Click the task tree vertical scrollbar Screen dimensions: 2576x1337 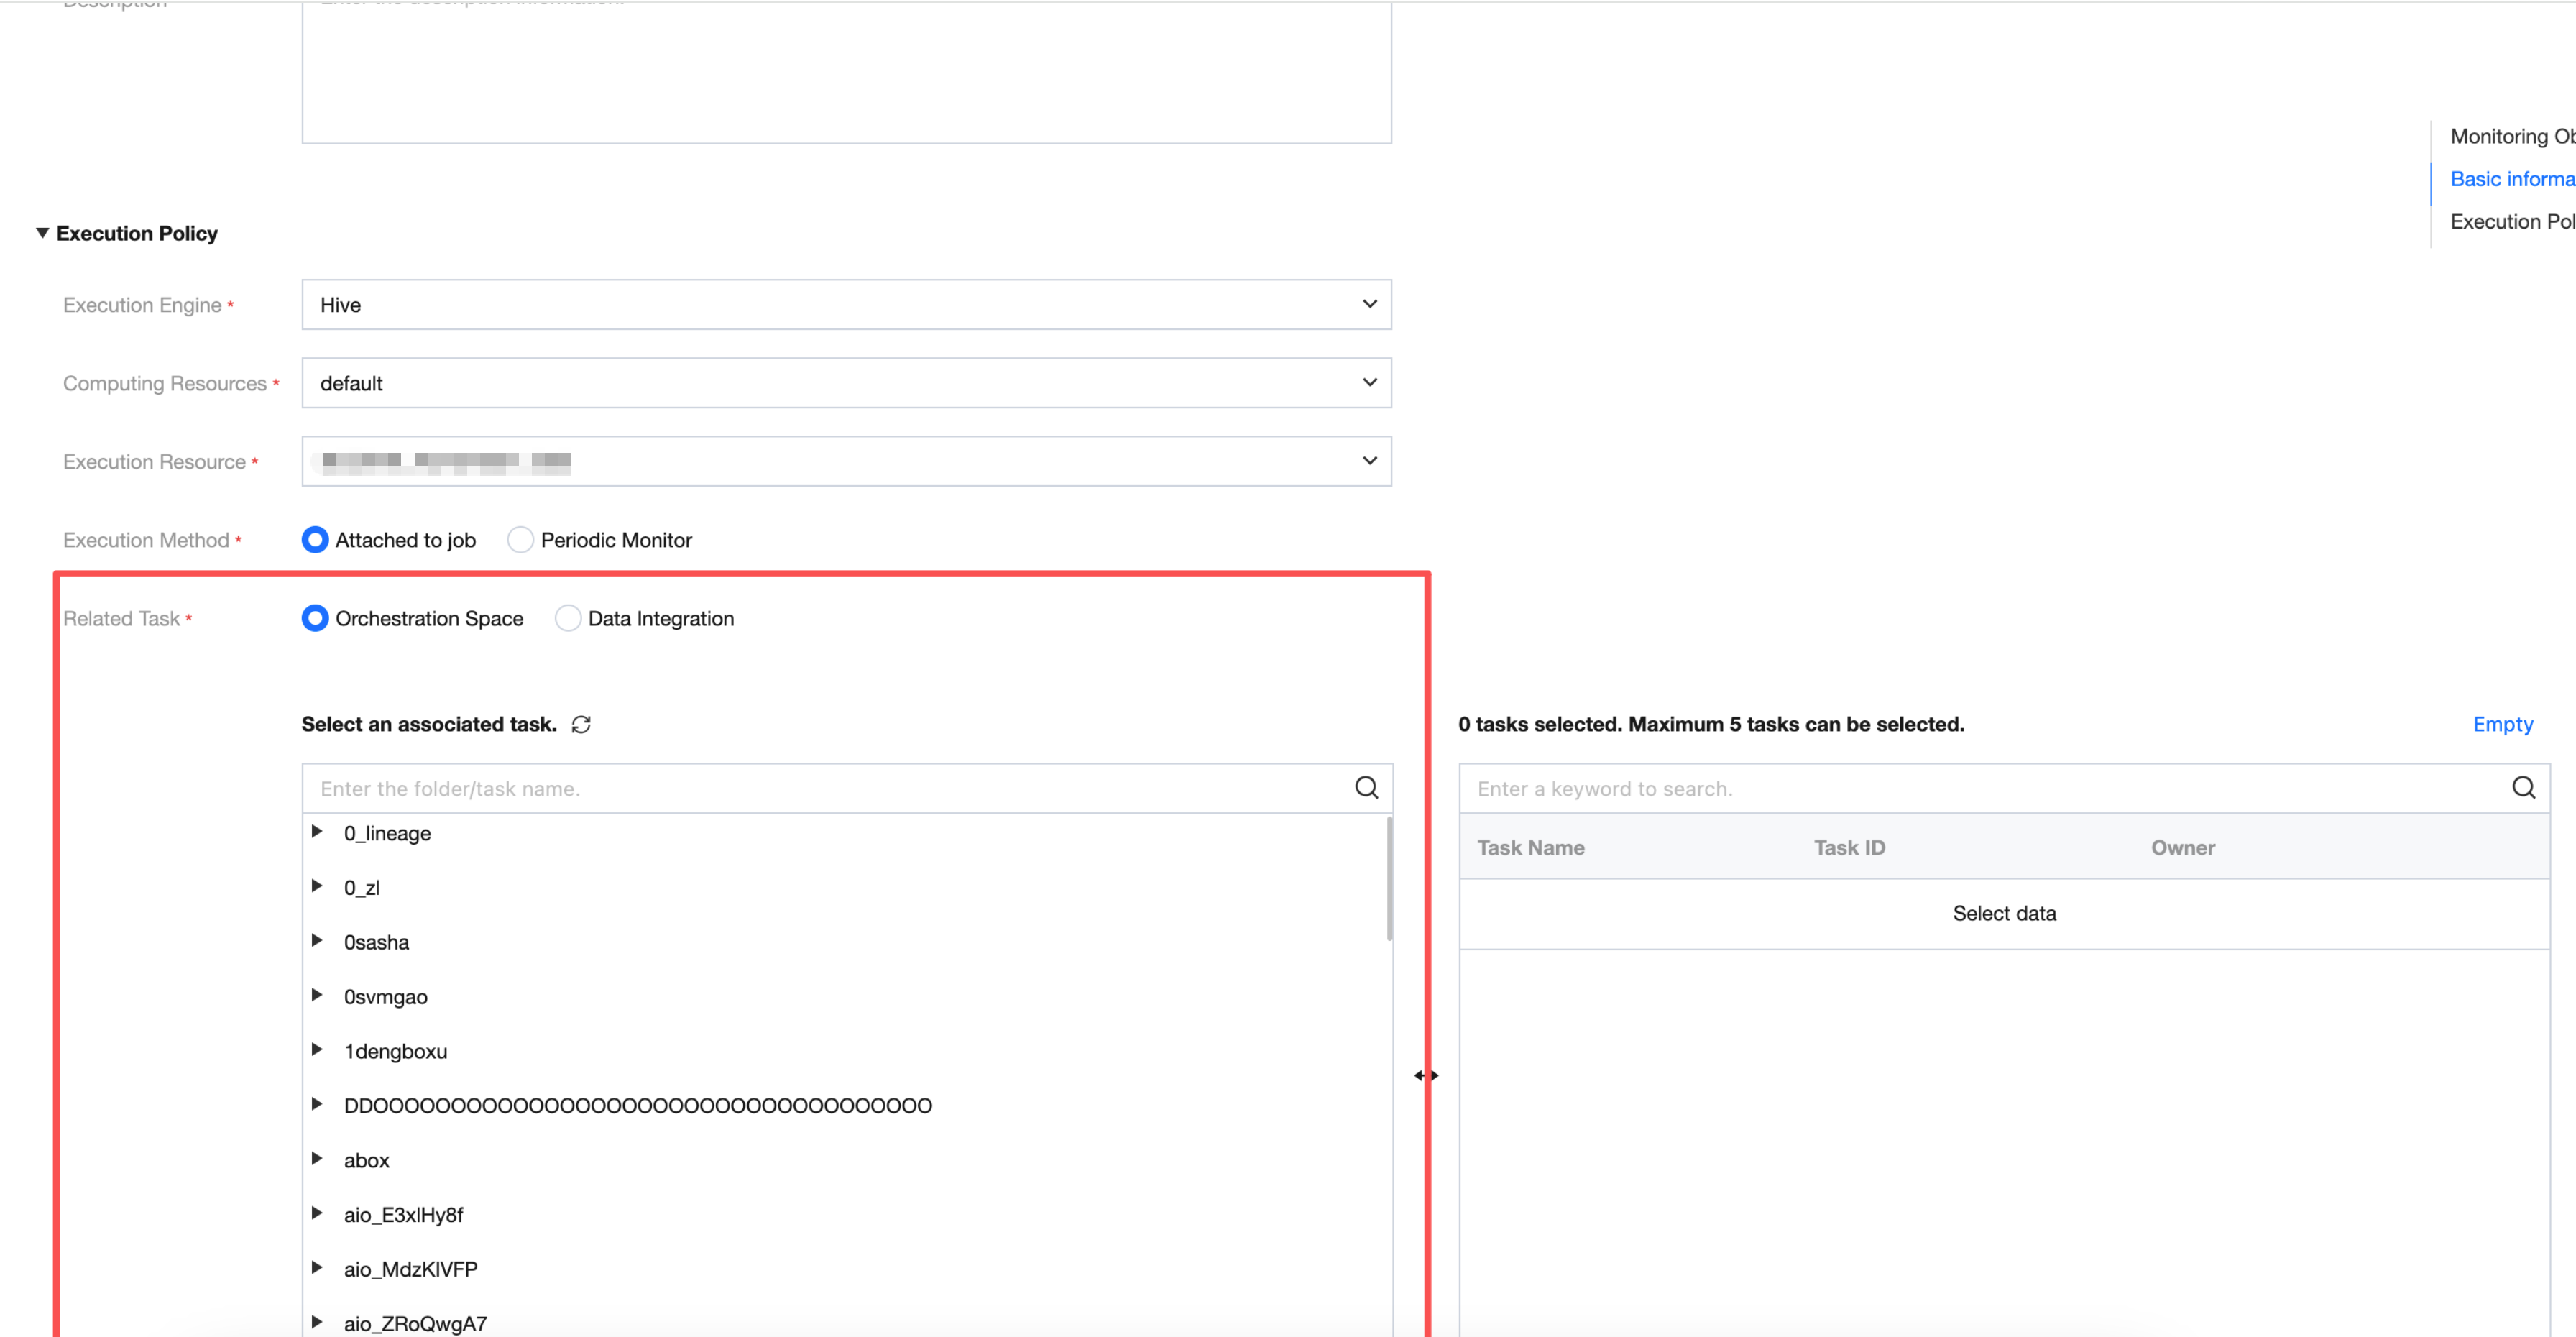coord(1389,880)
